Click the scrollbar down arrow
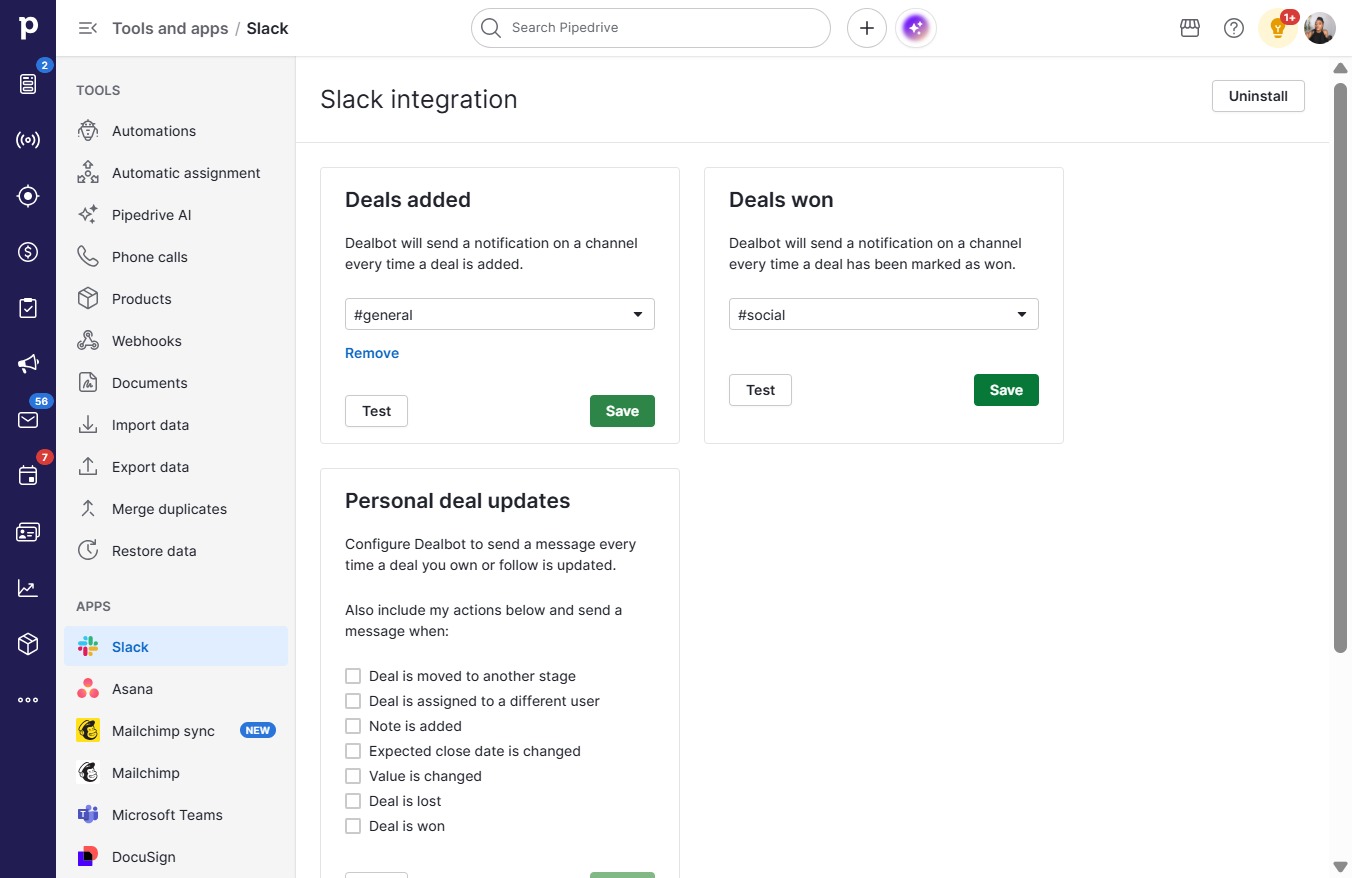The width and height of the screenshot is (1352, 878). (1341, 866)
